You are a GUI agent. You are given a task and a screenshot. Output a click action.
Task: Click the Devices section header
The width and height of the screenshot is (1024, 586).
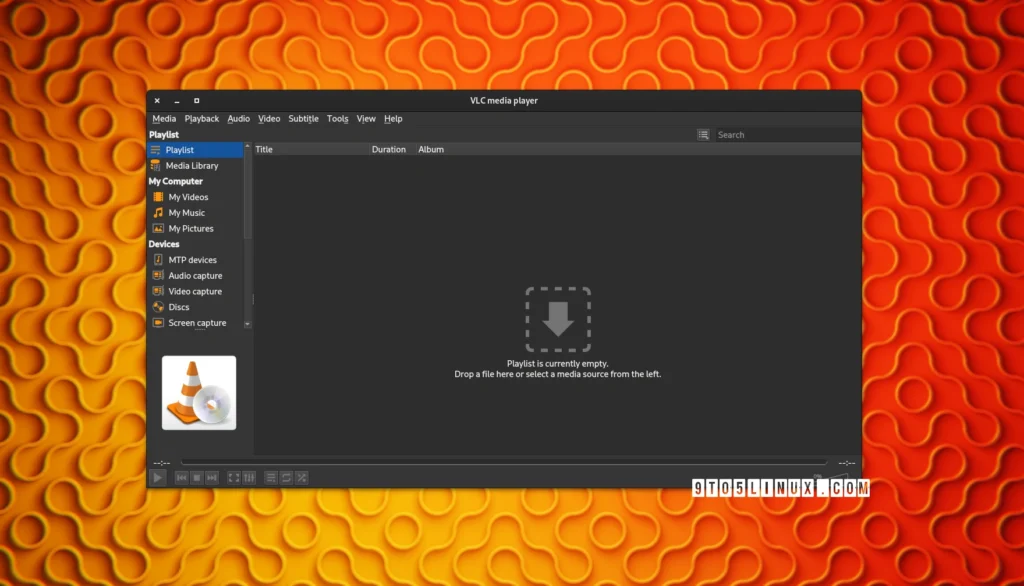pyautogui.click(x=164, y=244)
